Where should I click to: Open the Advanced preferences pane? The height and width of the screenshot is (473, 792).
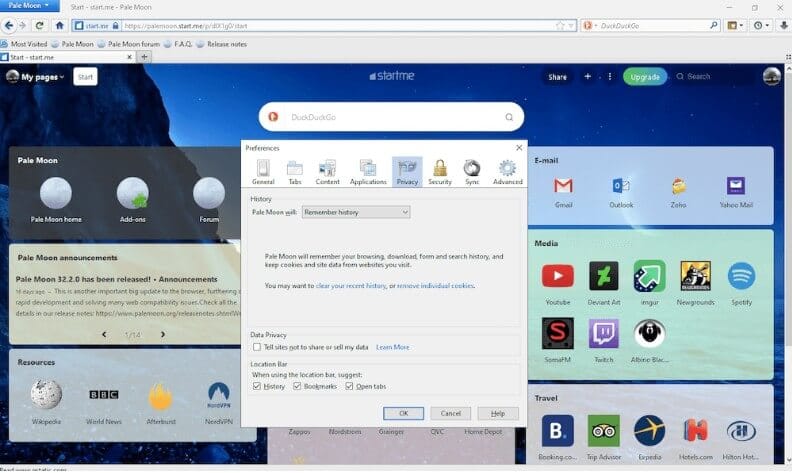pyautogui.click(x=508, y=172)
